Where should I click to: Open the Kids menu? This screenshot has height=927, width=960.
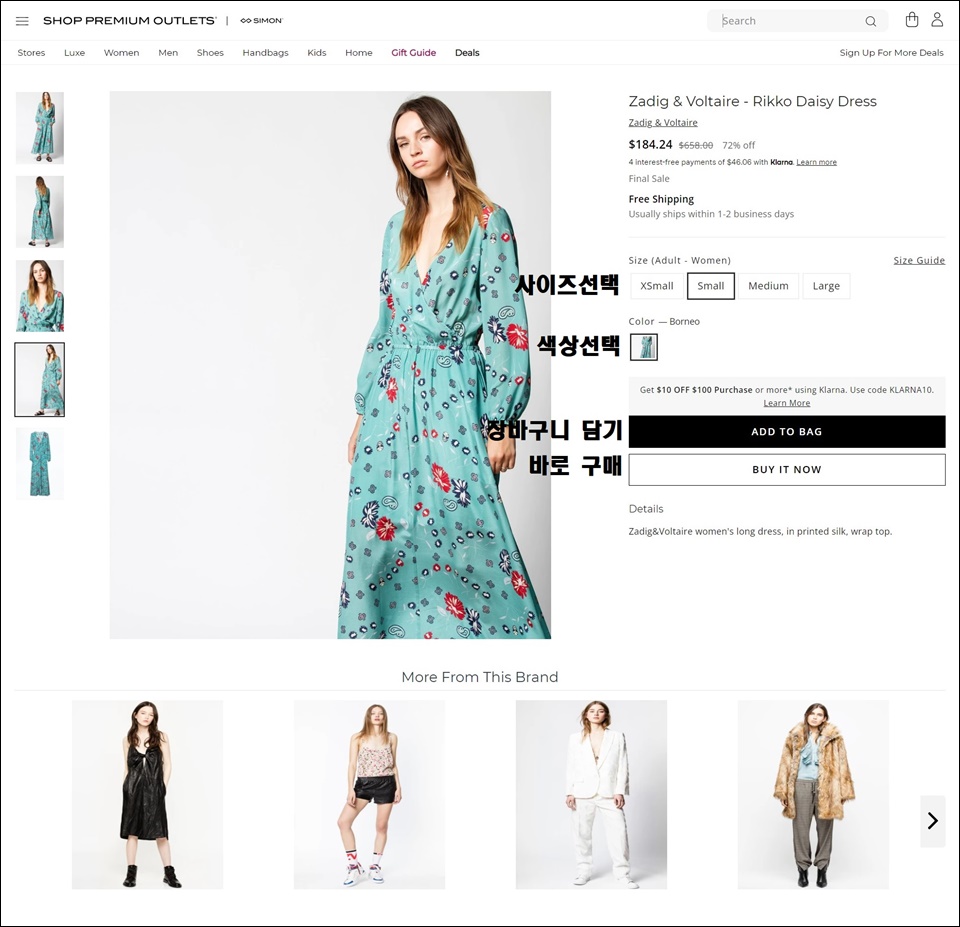(317, 53)
